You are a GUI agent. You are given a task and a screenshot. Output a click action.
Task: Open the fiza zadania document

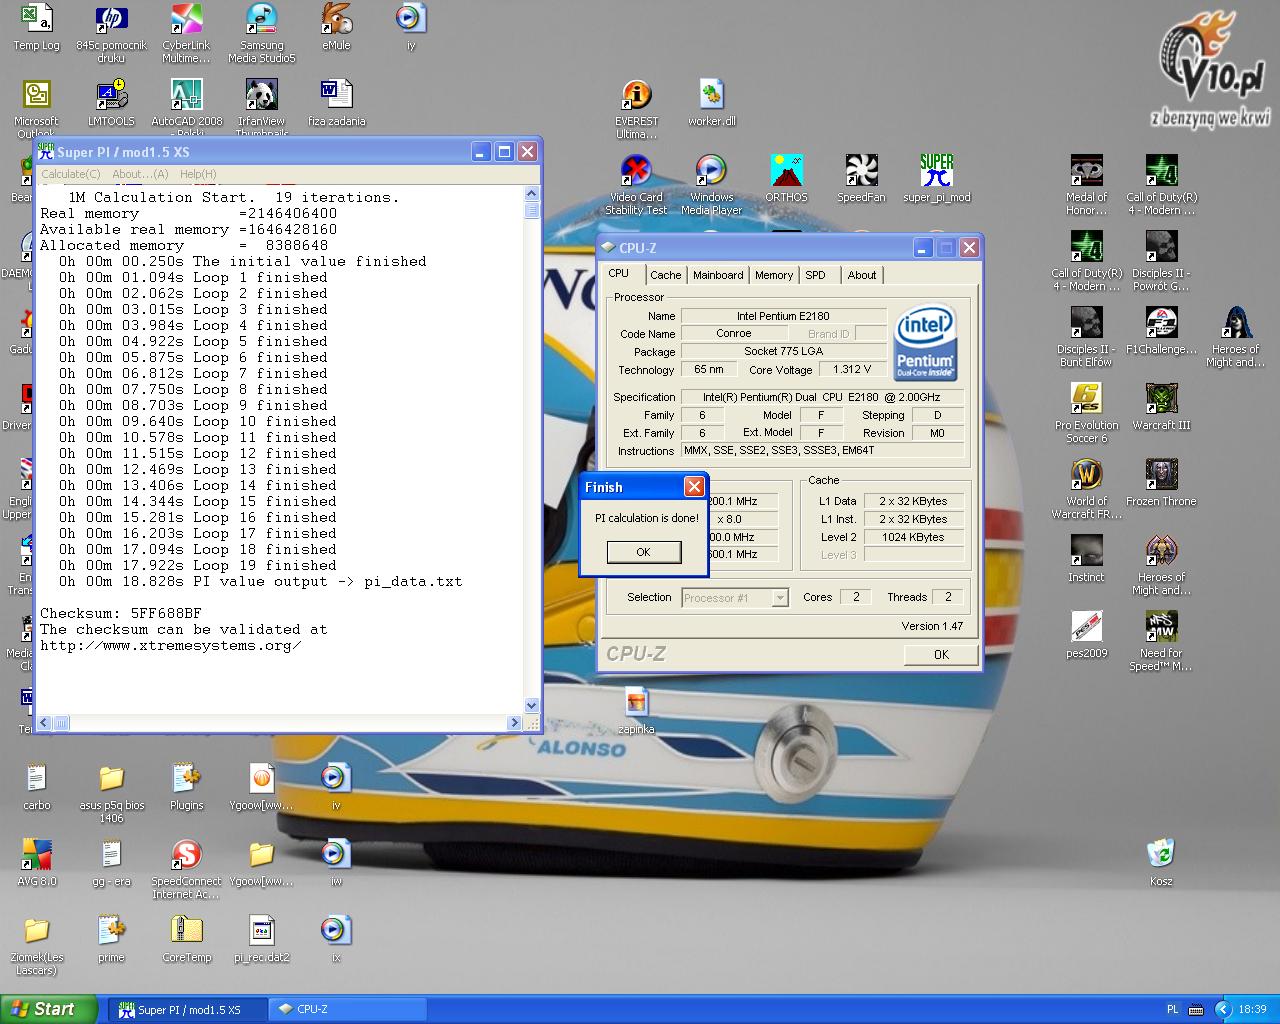336,103
